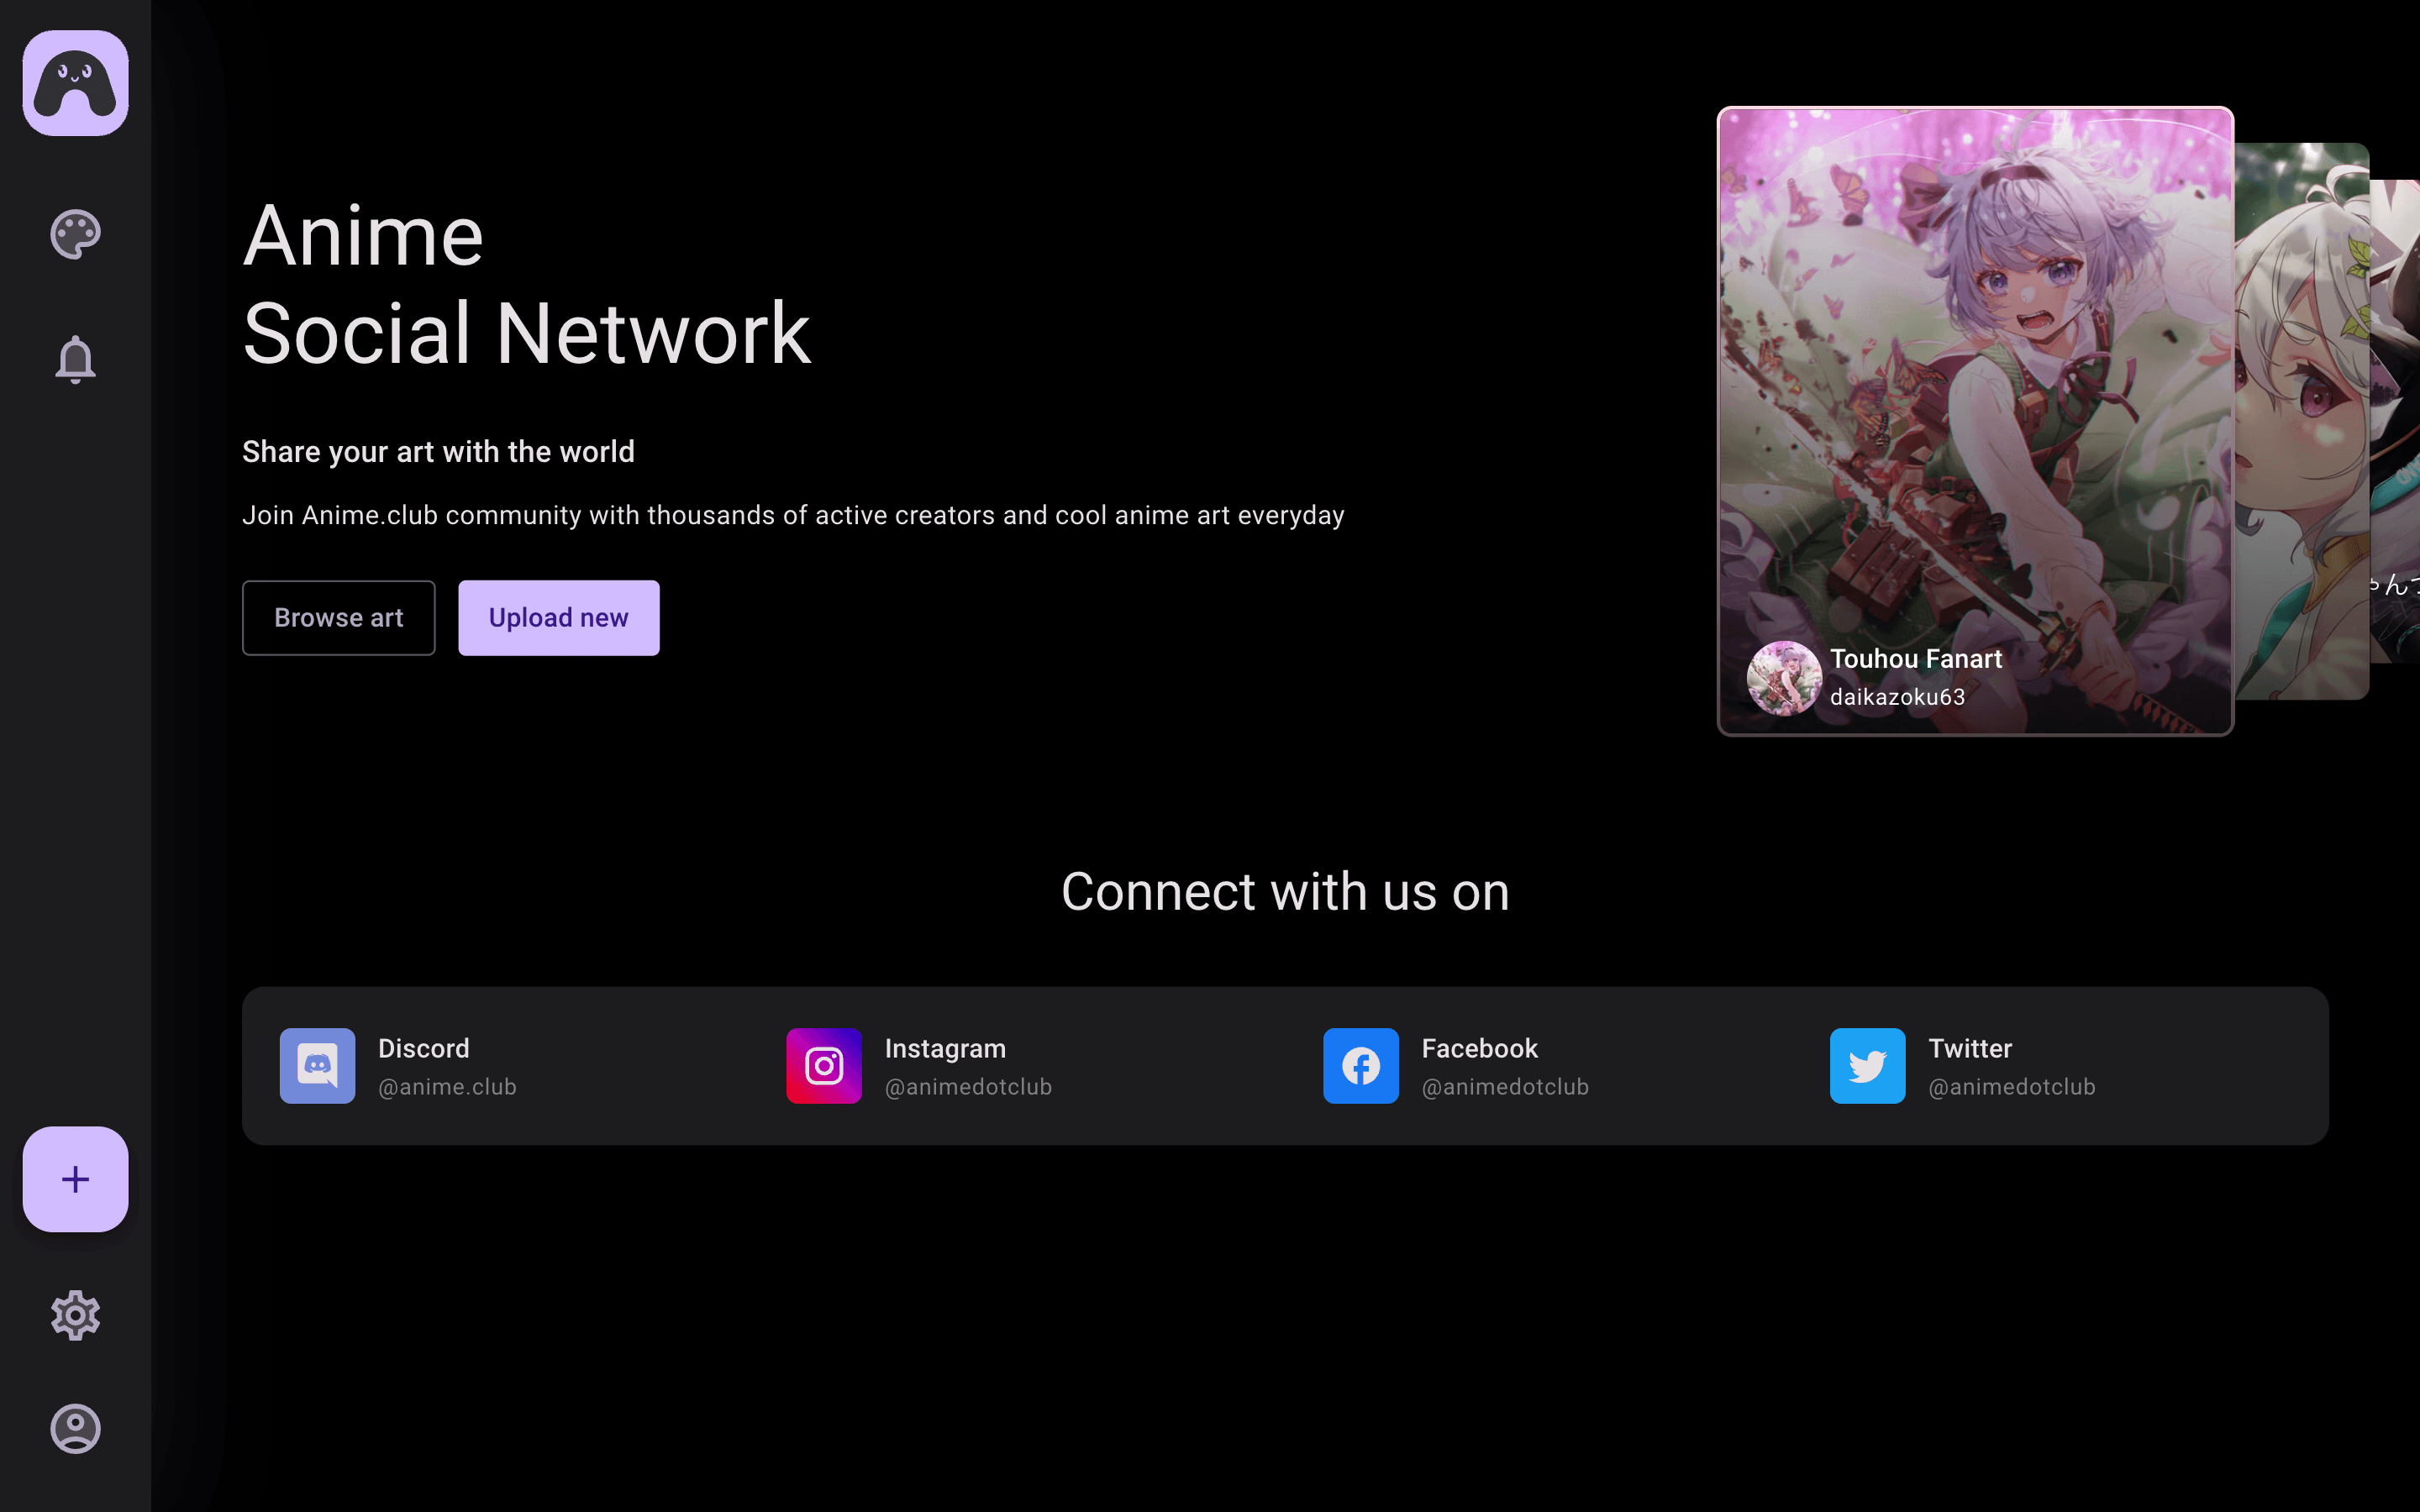Show notifications via the bell icon

[x=75, y=359]
